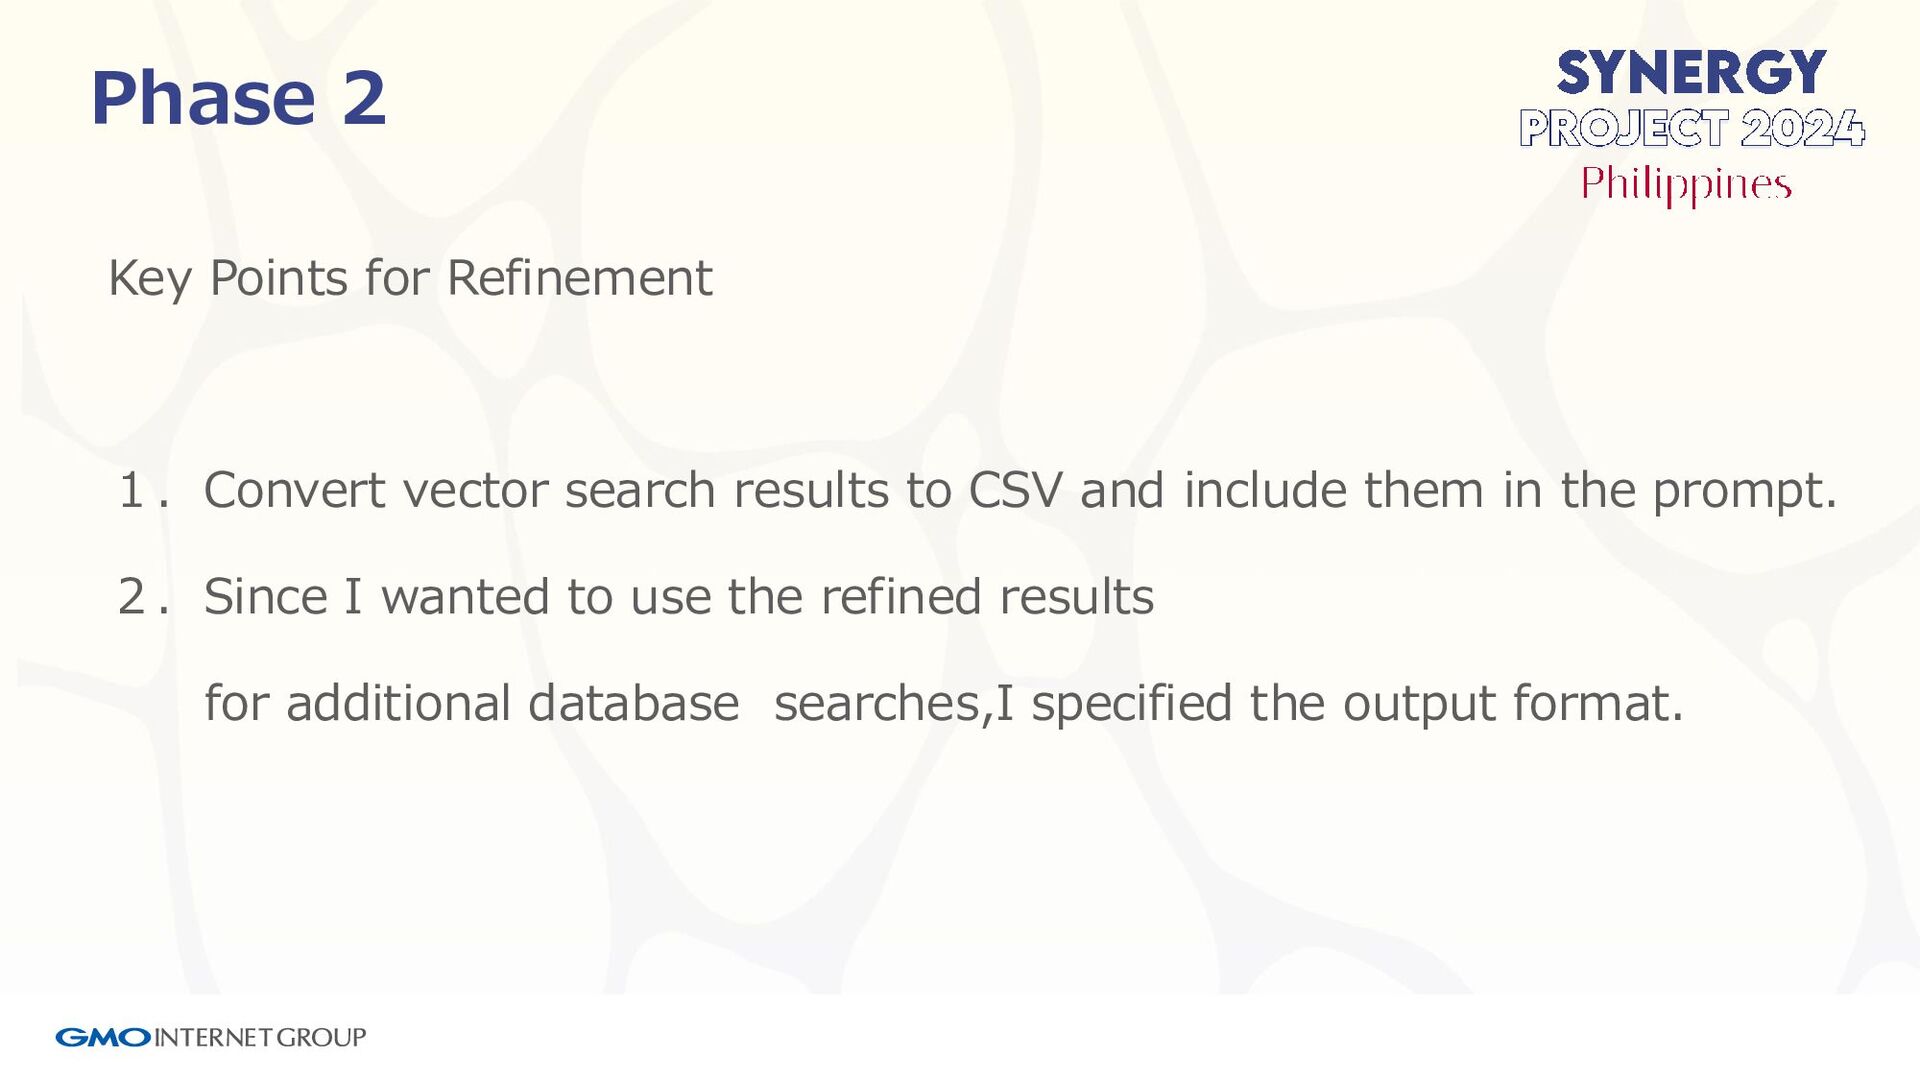Viewport: 1920px width, 1080px height.
Task: Click the phrase output format
Action: click(1513, 704)
